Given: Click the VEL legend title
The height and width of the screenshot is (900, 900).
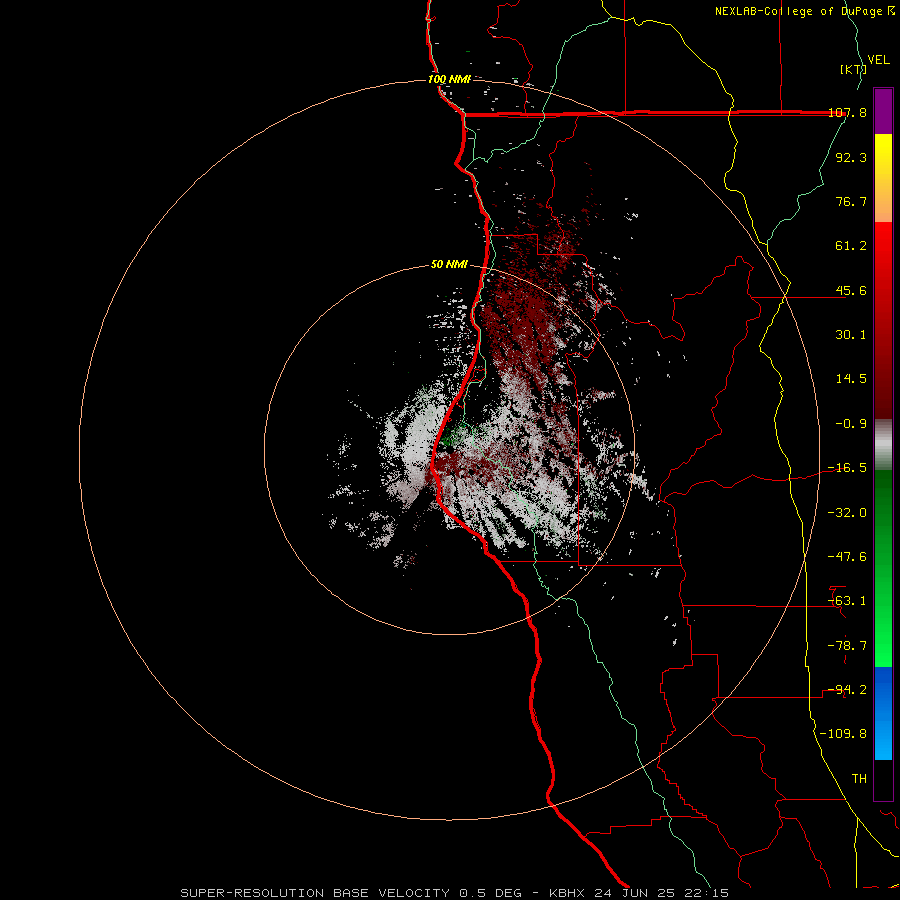Looking at the screenshot, I should pos(878,60).
